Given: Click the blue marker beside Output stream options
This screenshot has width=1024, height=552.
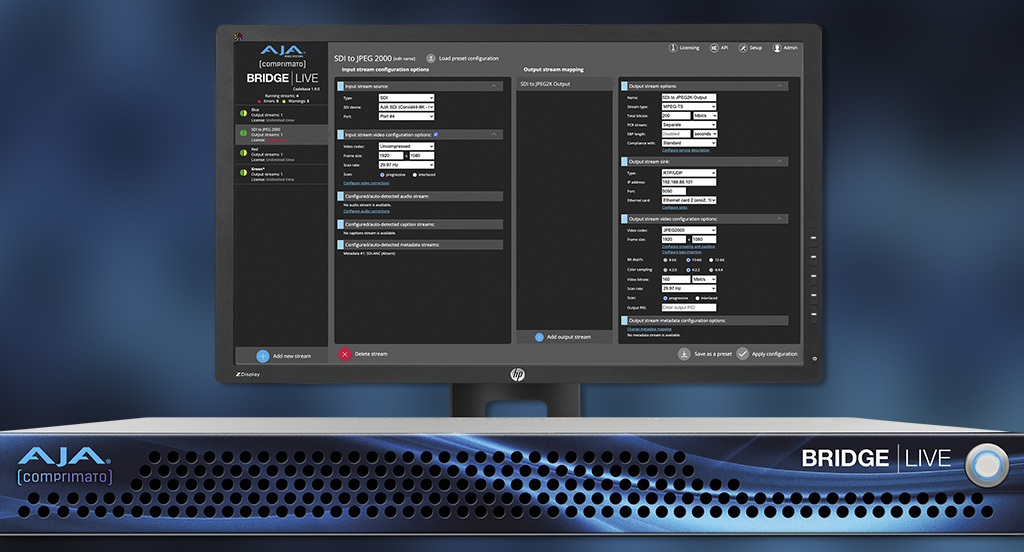Looking at the screenshot, I should tap(624, 86).
